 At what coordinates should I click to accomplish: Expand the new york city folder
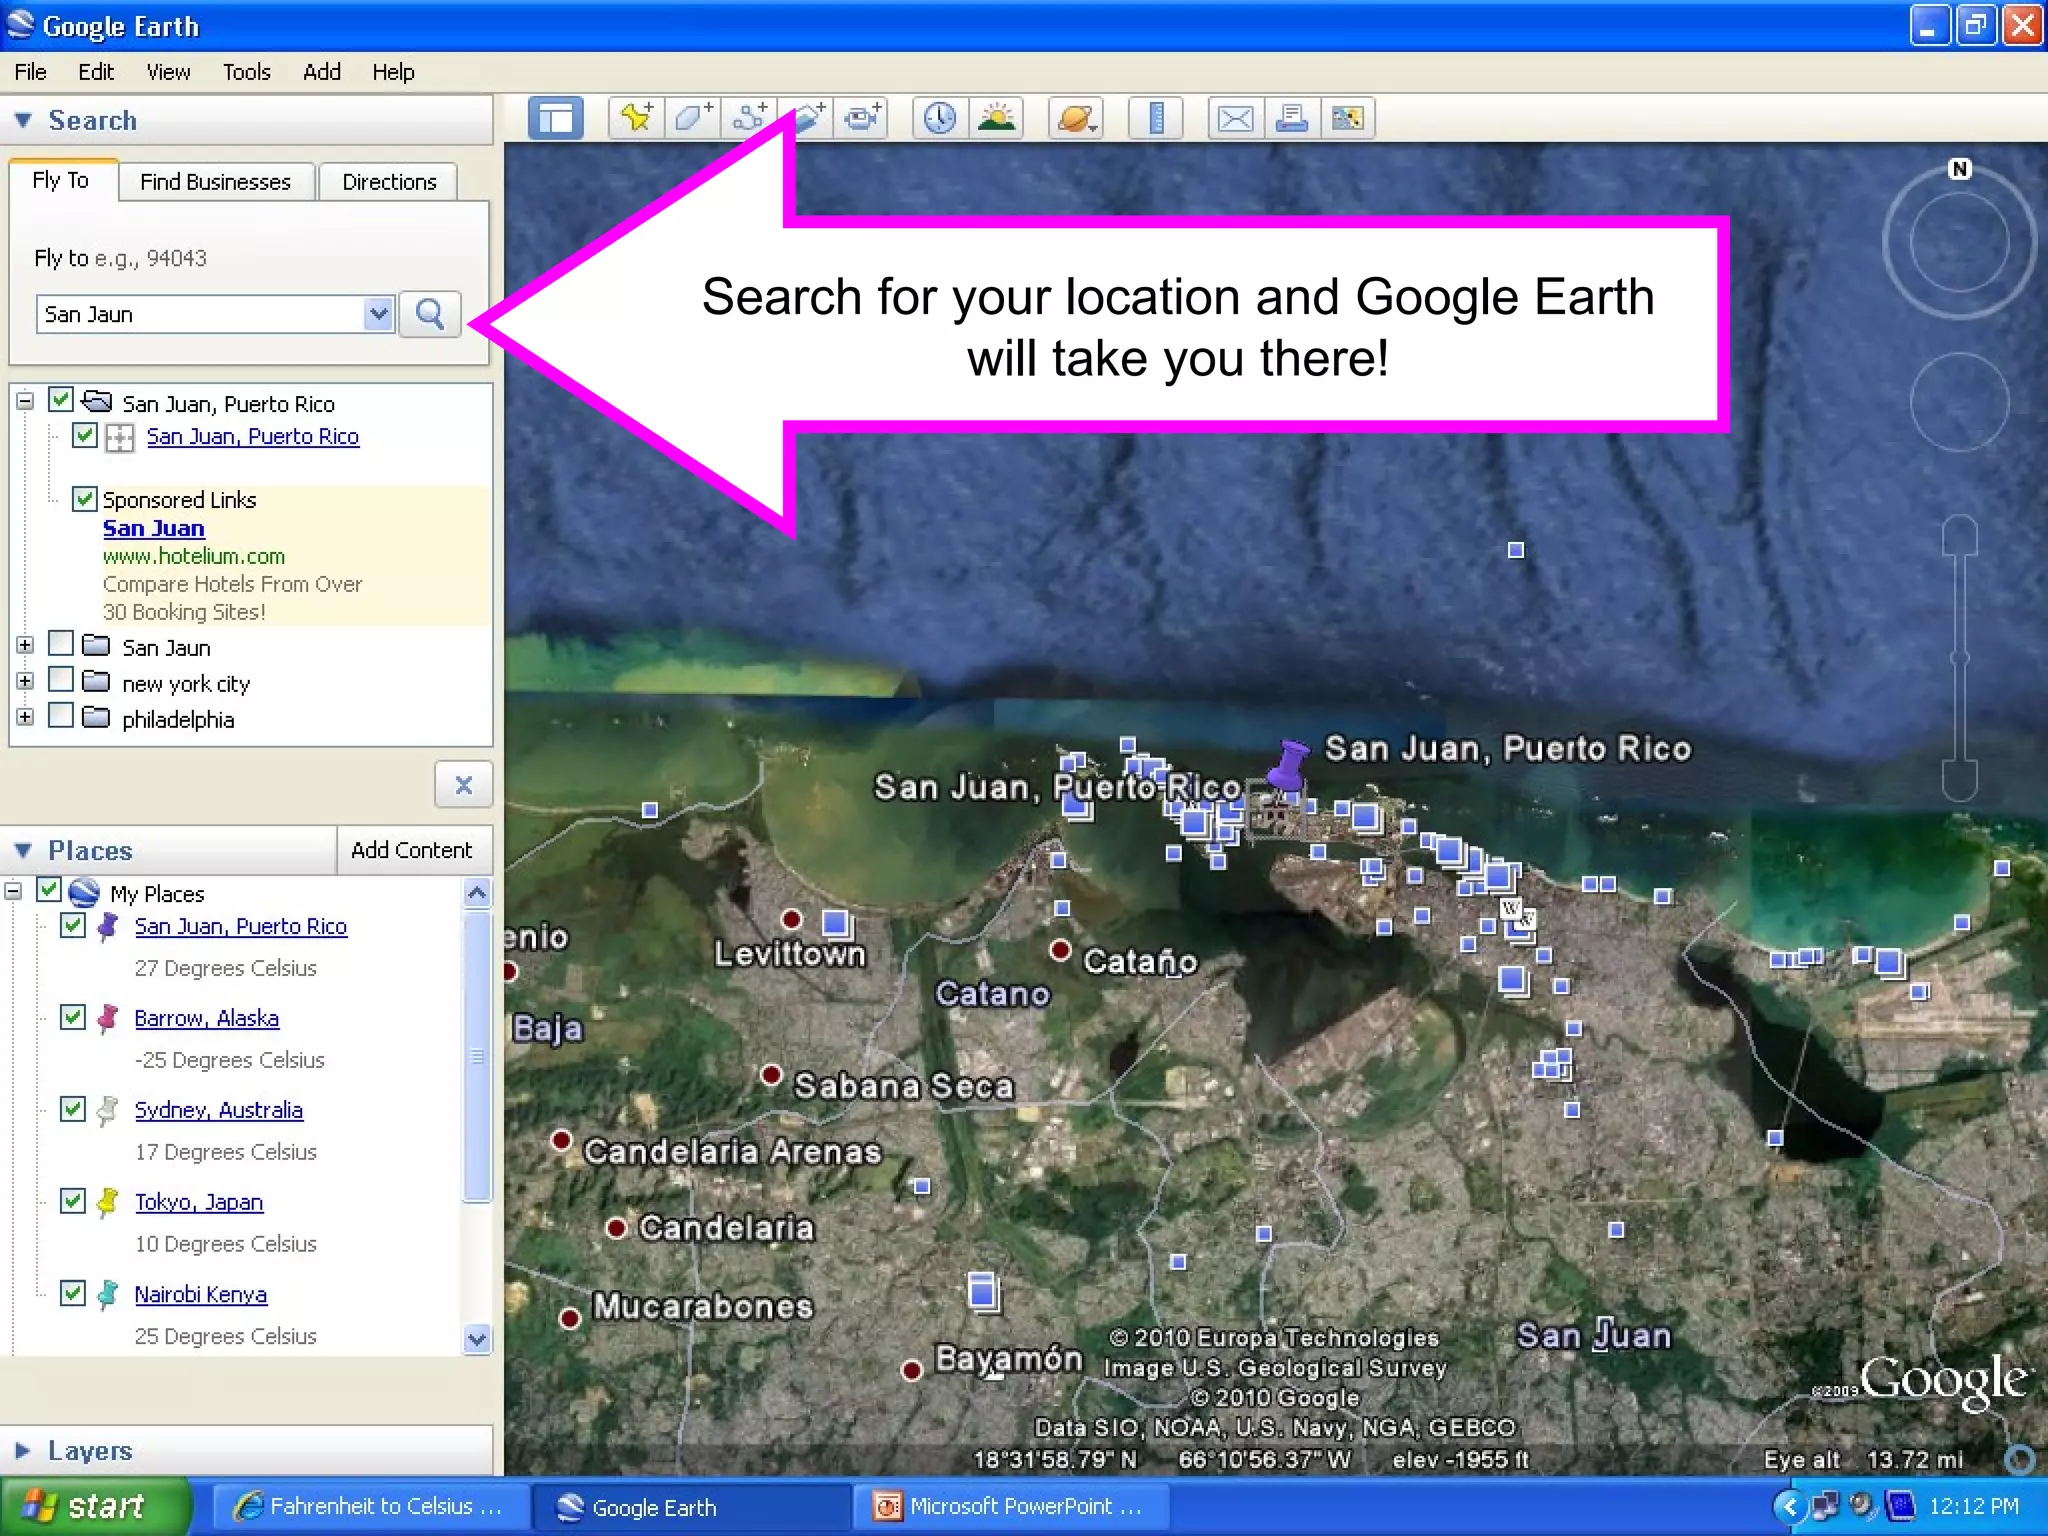(25, 682)
